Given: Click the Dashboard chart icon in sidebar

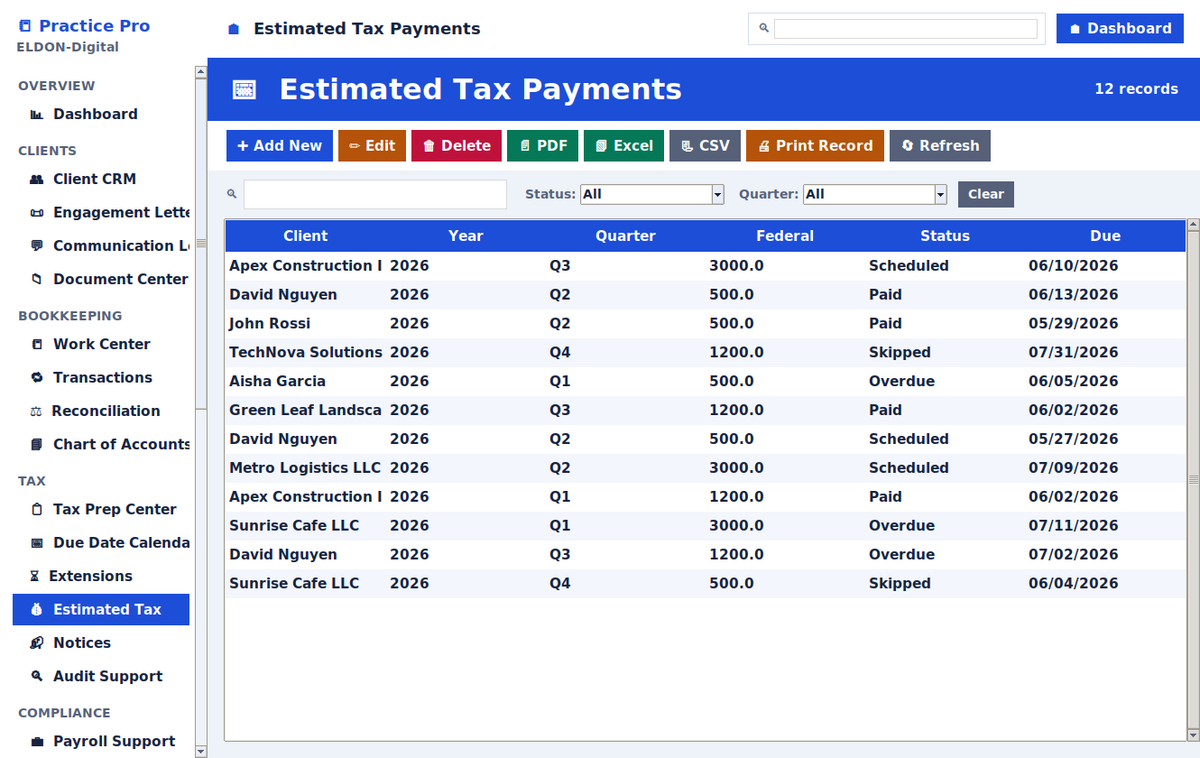Looking at the screenshot, I should (37, 115).
